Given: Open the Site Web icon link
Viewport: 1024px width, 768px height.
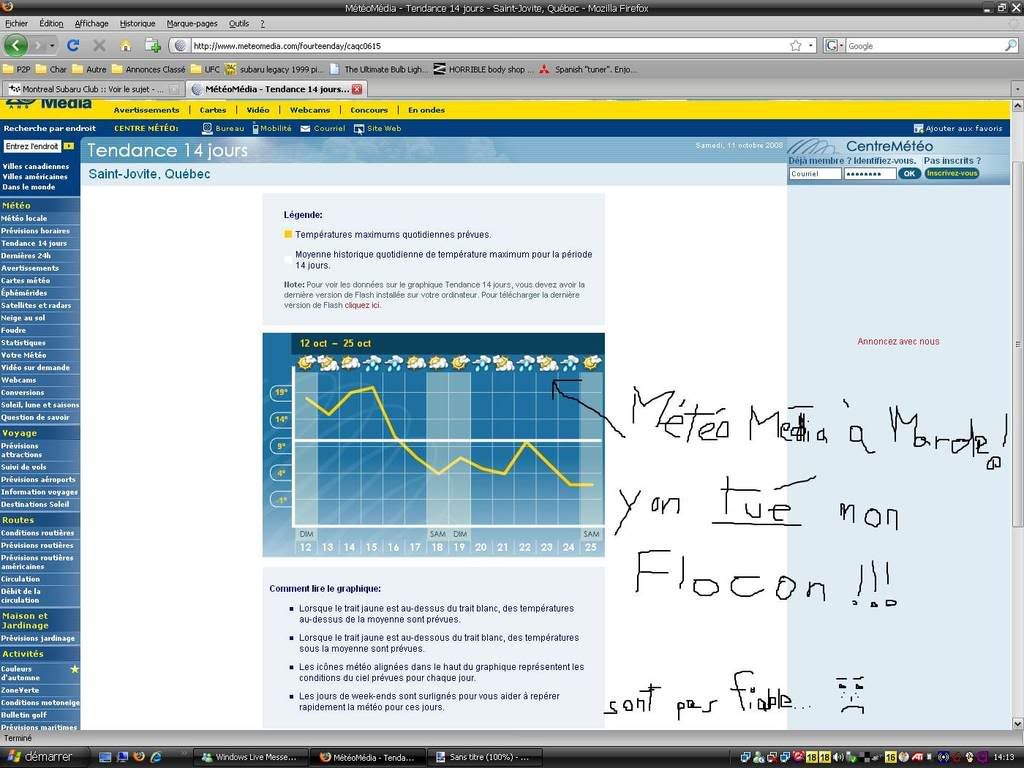Looking at the screenshot, I should 359,129.
